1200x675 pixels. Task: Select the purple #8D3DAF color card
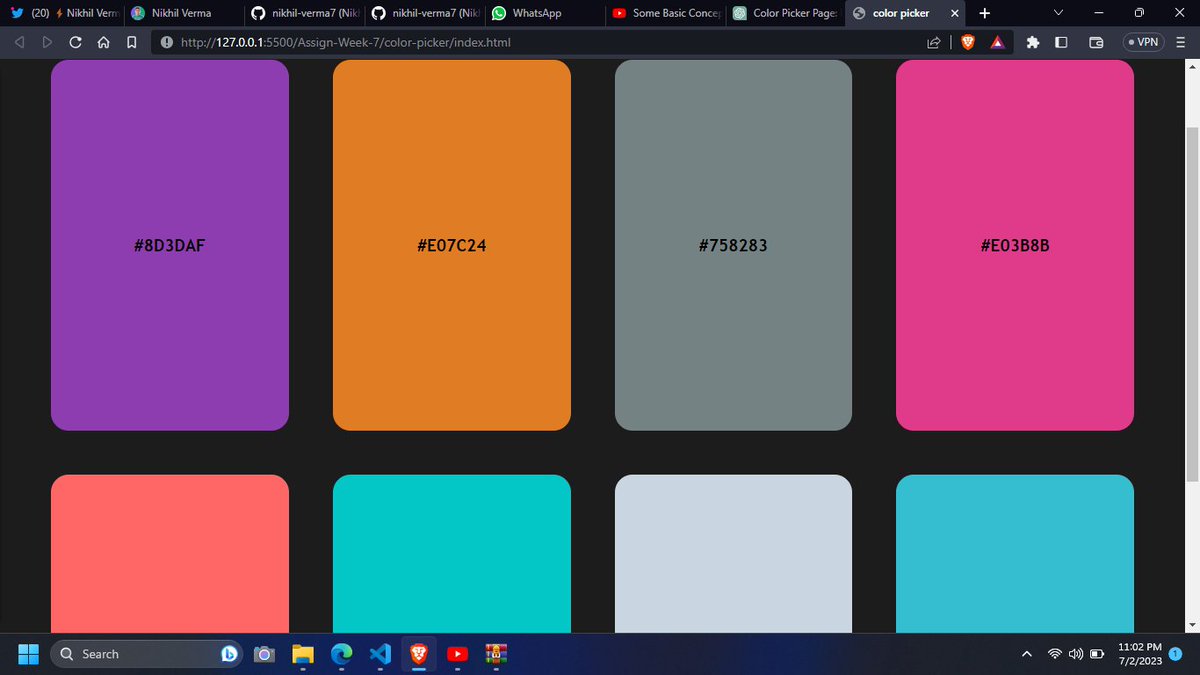pos(170,245)
